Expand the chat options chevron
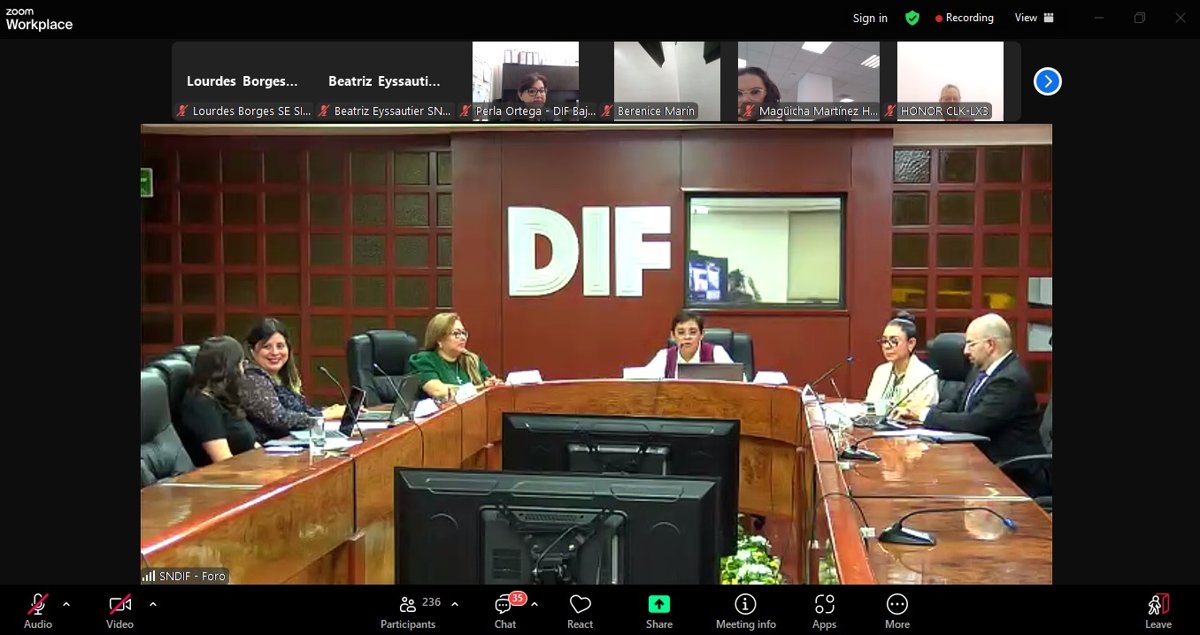This screenshot has width=1200, height=635. click(x=534, y=604)
